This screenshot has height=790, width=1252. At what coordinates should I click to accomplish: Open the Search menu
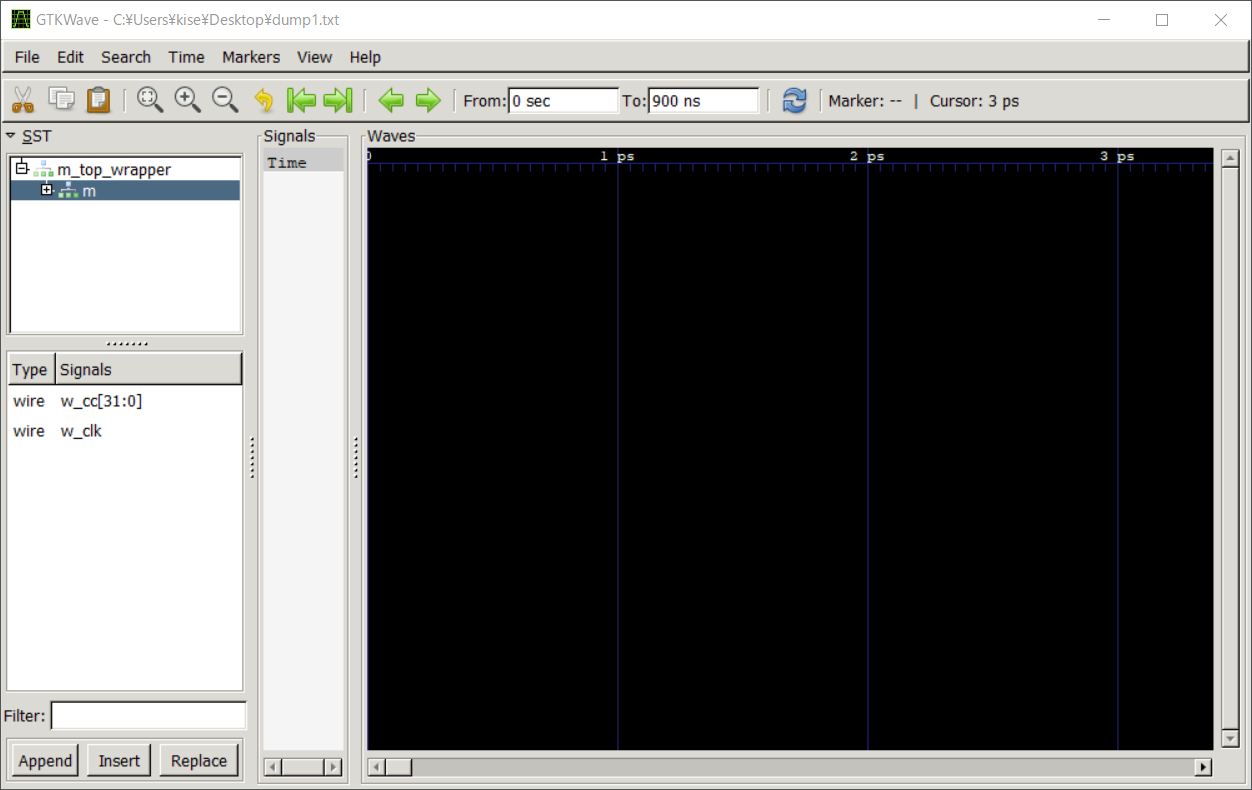click(x=126, y=57)
